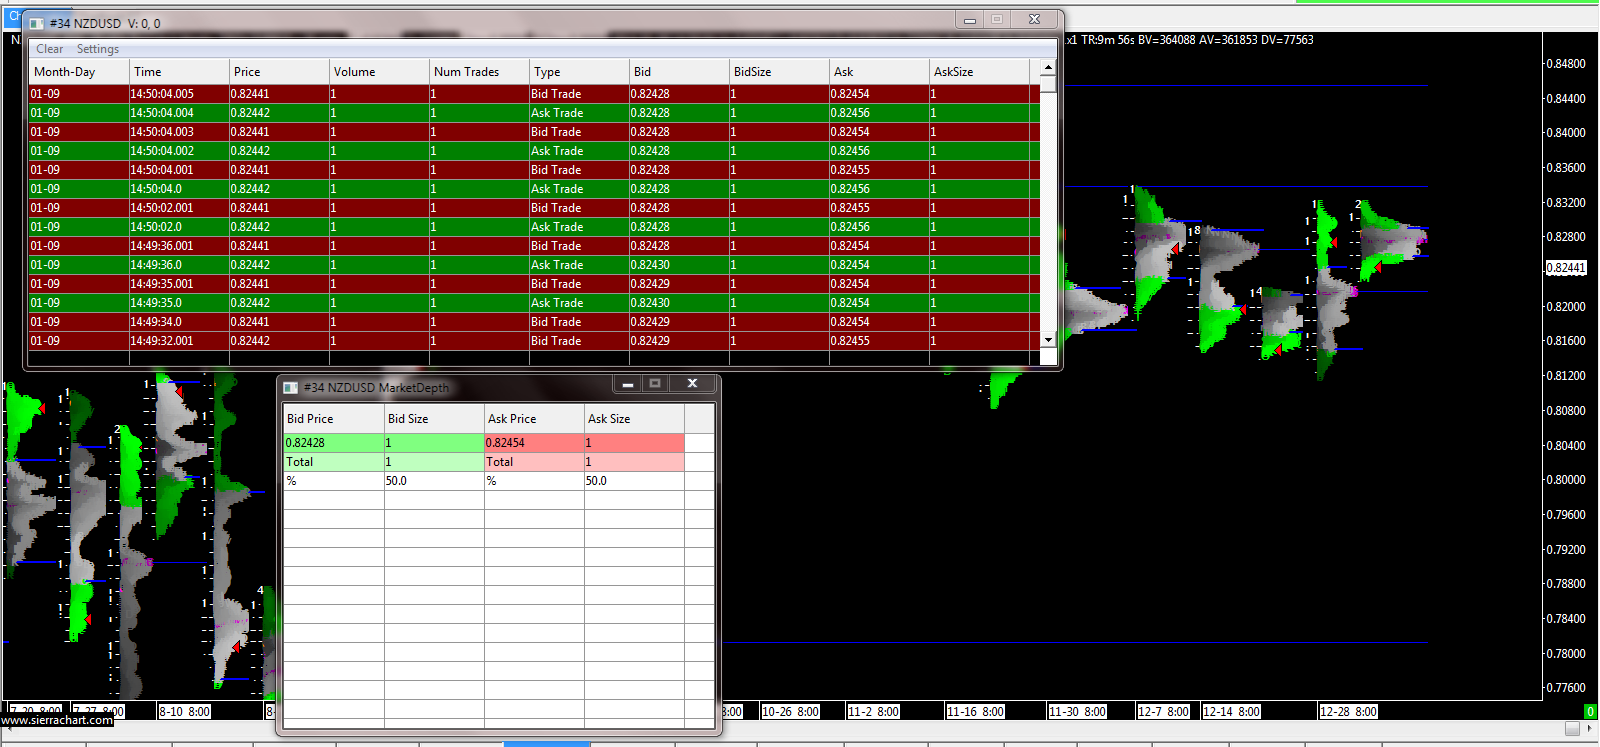Click the Time and Sales window title icon
The image size is (1600, 747).
coord(37,23)
